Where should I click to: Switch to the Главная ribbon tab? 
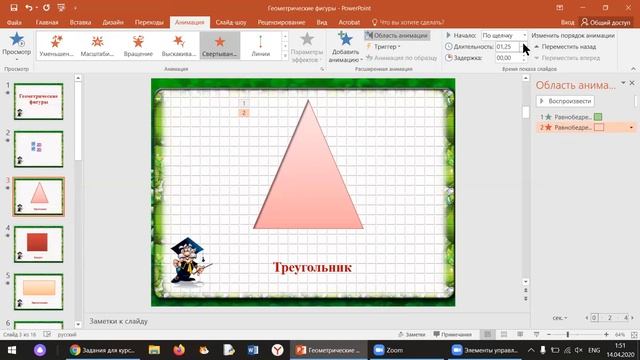coord(47,22)
